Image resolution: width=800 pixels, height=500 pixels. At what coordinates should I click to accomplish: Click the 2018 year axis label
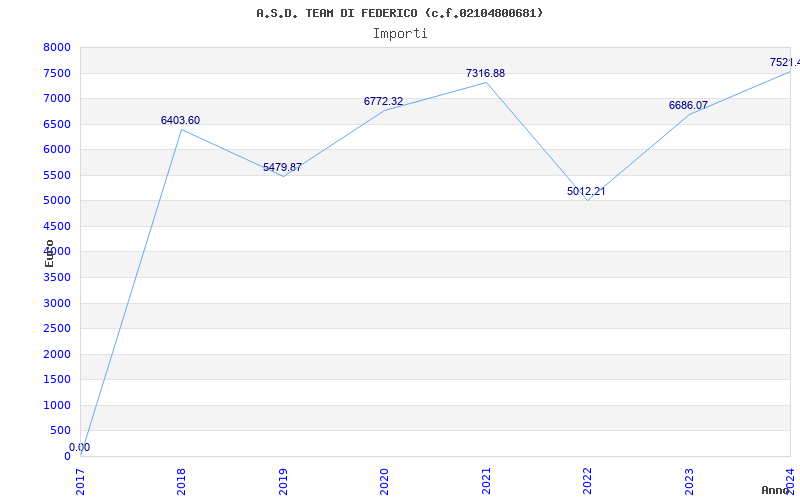[x=181, y=481]
